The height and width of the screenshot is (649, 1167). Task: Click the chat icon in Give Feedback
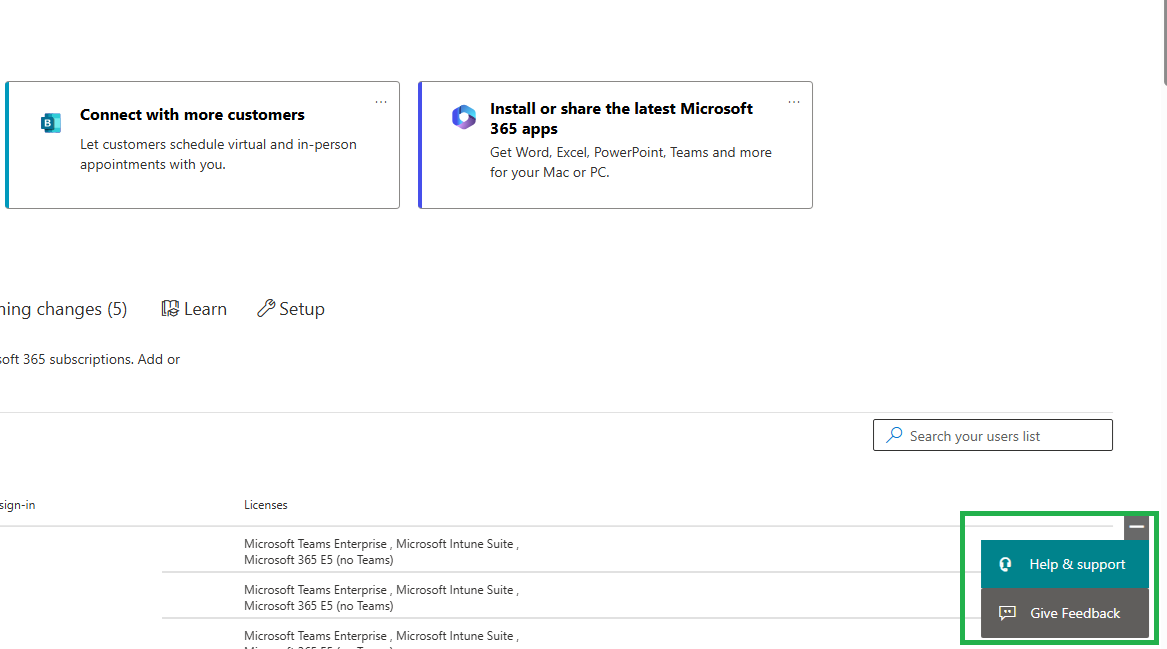(1007, 613)
